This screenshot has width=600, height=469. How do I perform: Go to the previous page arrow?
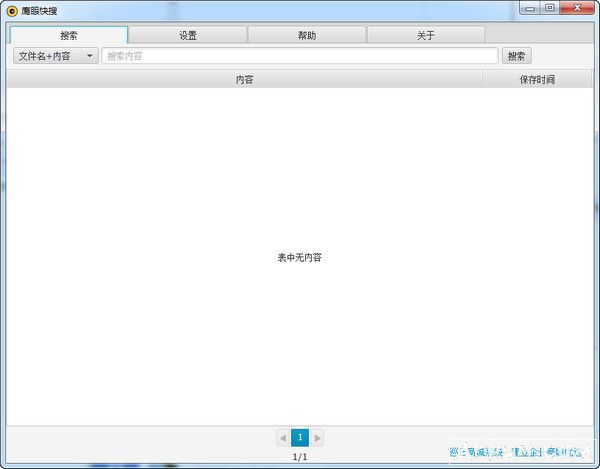(282, 438)
